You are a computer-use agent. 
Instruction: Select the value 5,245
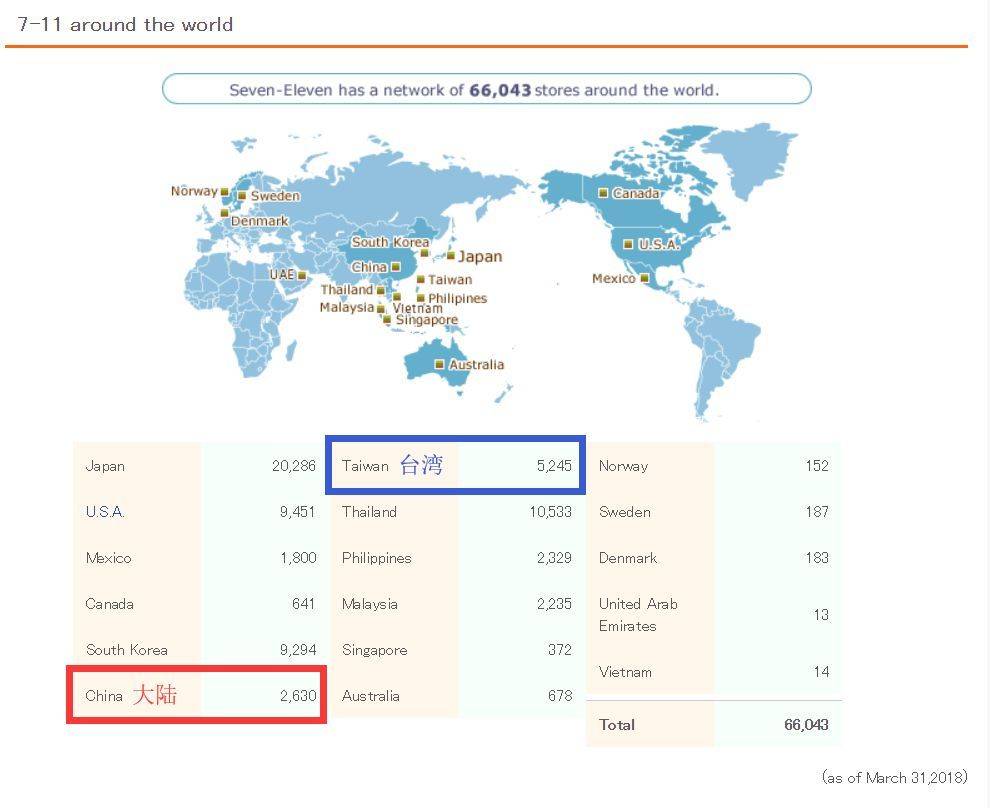[x=554, y=466]
